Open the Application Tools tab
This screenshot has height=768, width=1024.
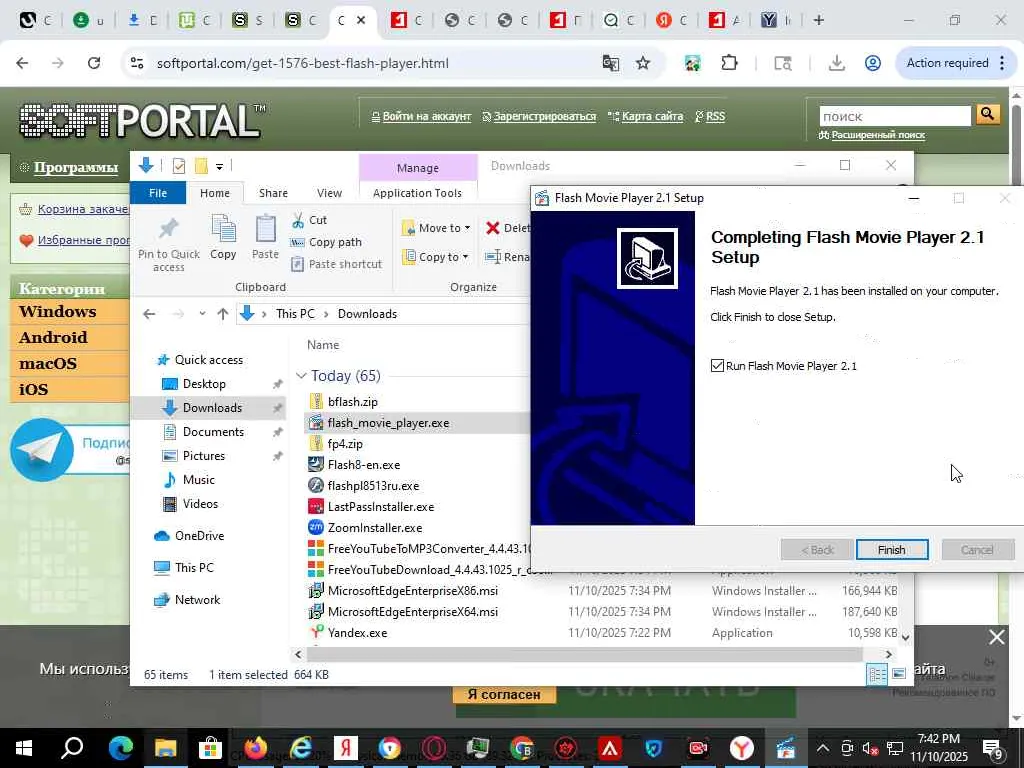[417, 193]
